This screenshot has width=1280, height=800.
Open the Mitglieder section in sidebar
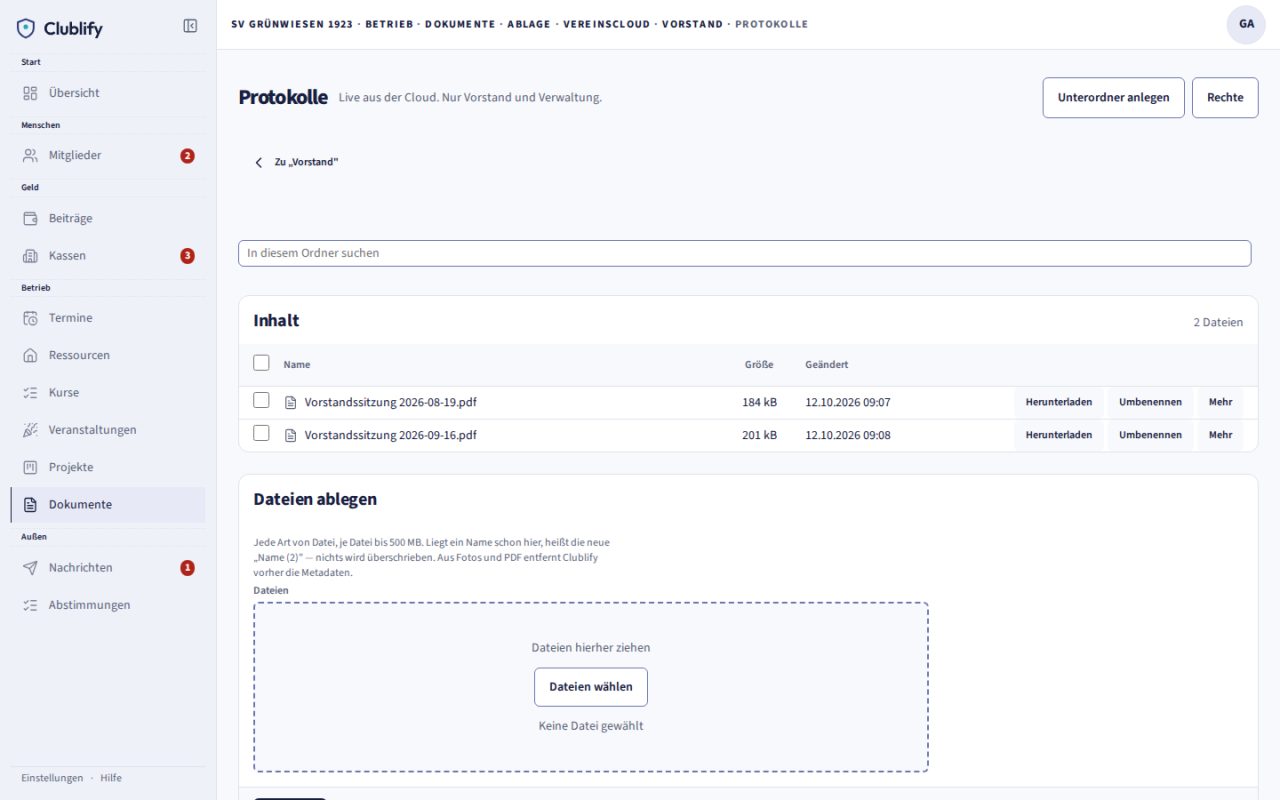pyautogui.click(x=108, y=156)
